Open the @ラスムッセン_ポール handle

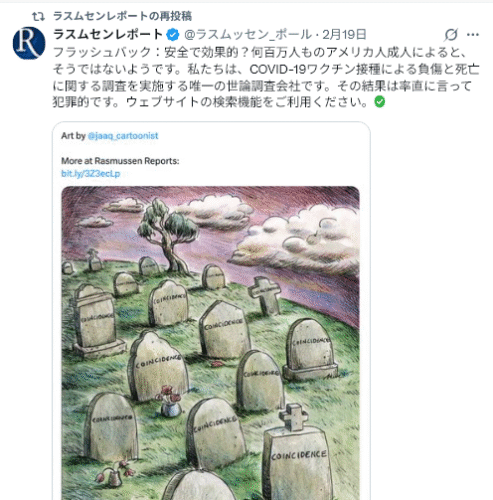248,34
